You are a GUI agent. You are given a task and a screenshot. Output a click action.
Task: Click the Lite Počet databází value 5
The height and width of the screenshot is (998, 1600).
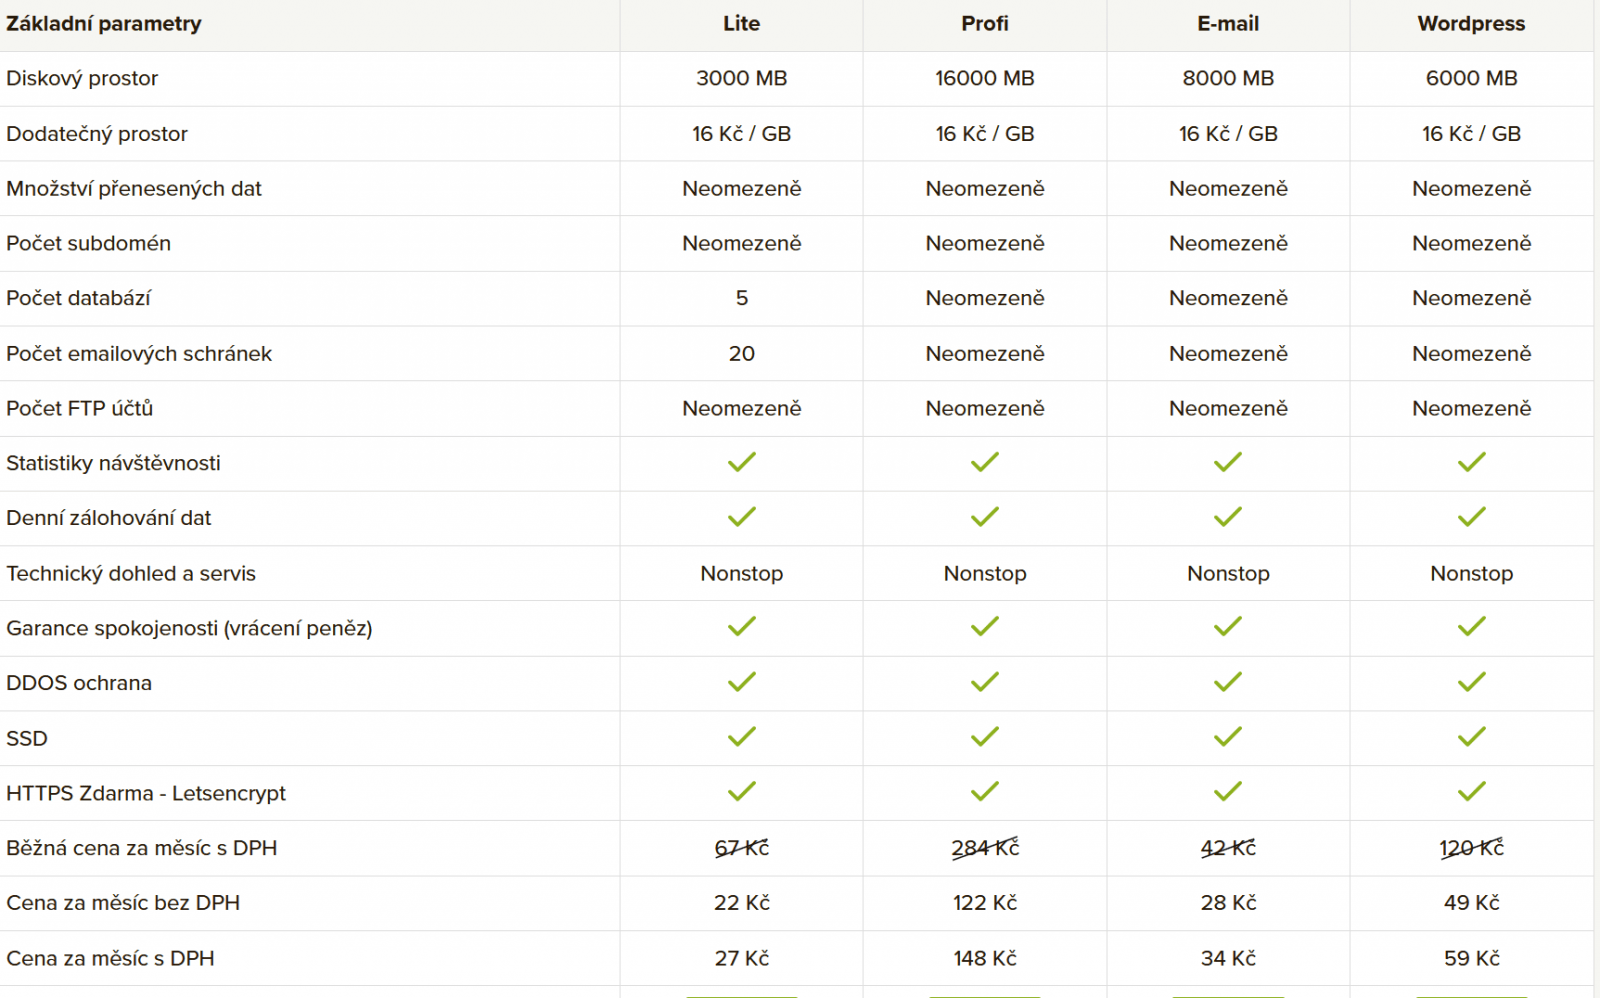742,298
